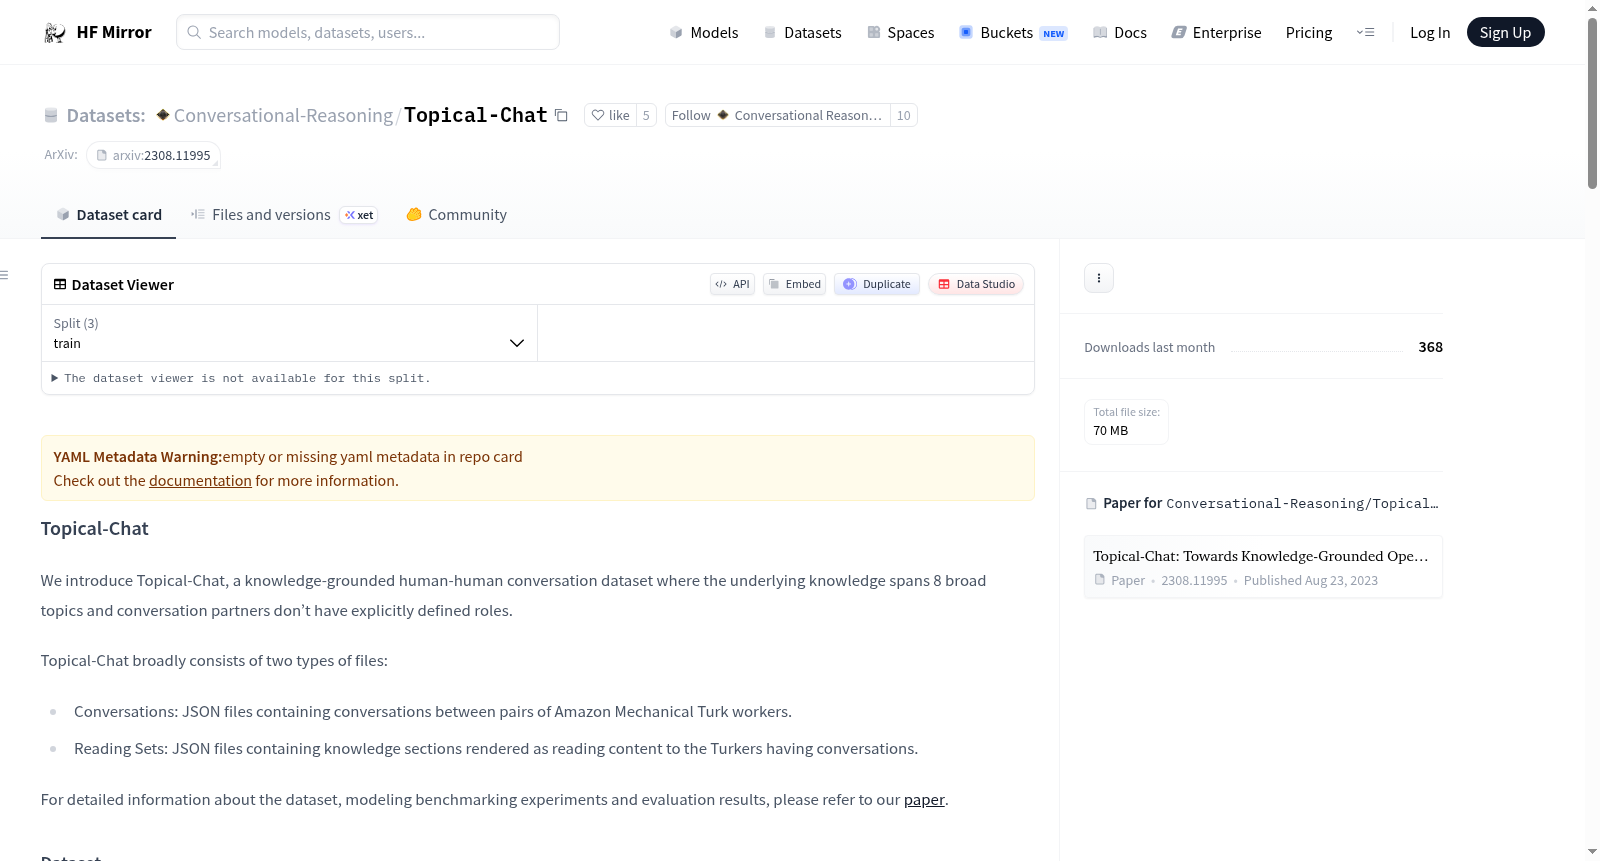Open the Split train dropdown
This screenshot has width=1600, height=861.
290,333
